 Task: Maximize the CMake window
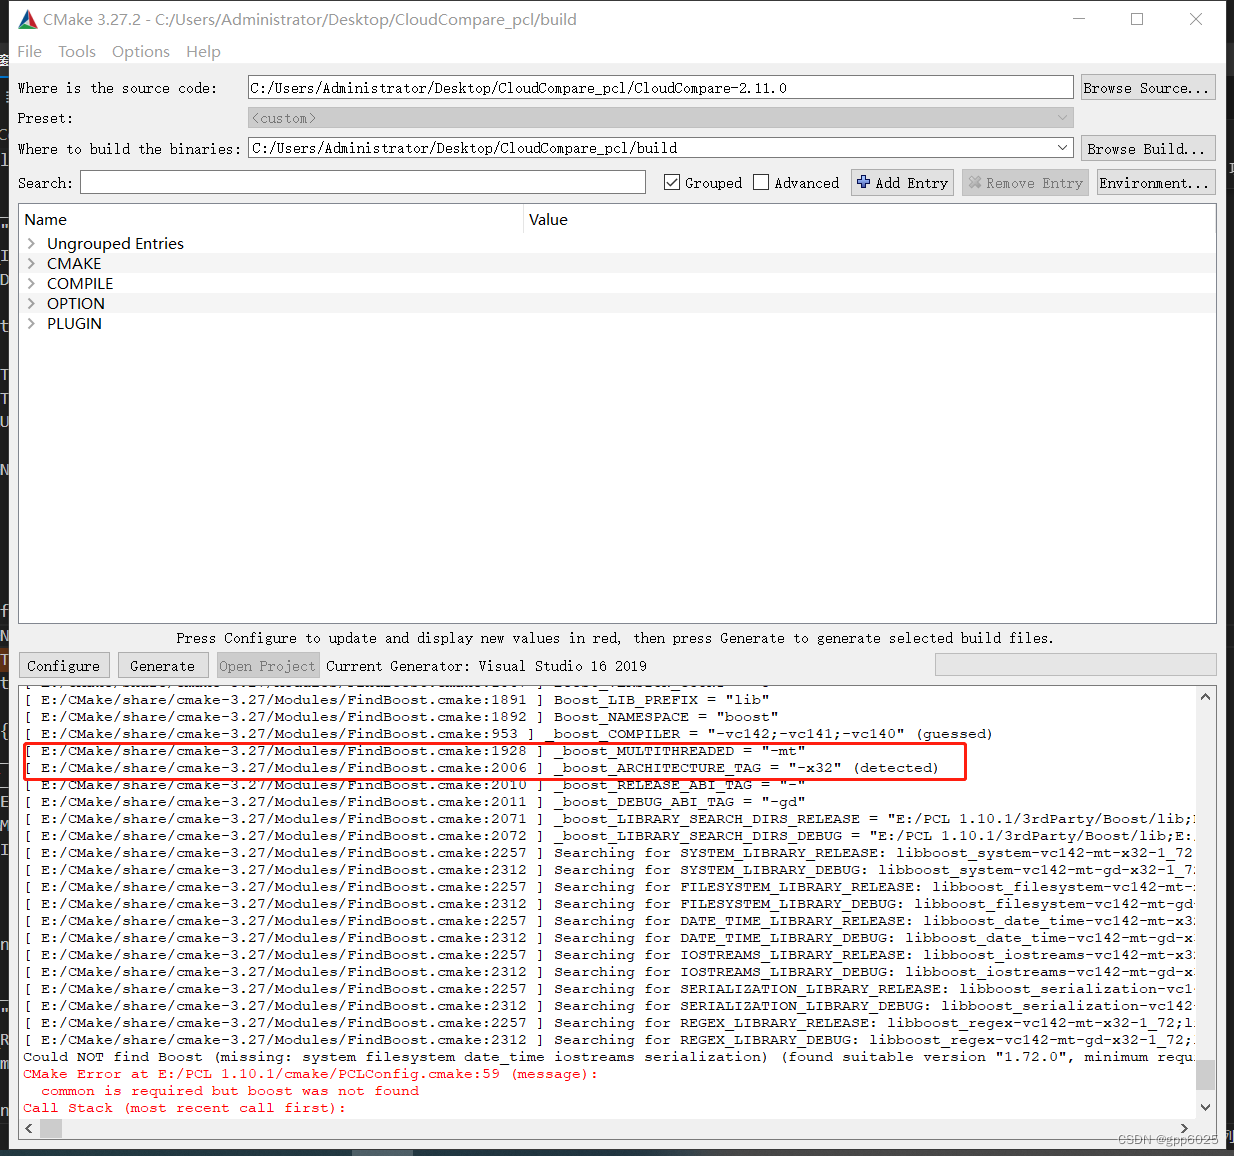[x=1137, y=19]
